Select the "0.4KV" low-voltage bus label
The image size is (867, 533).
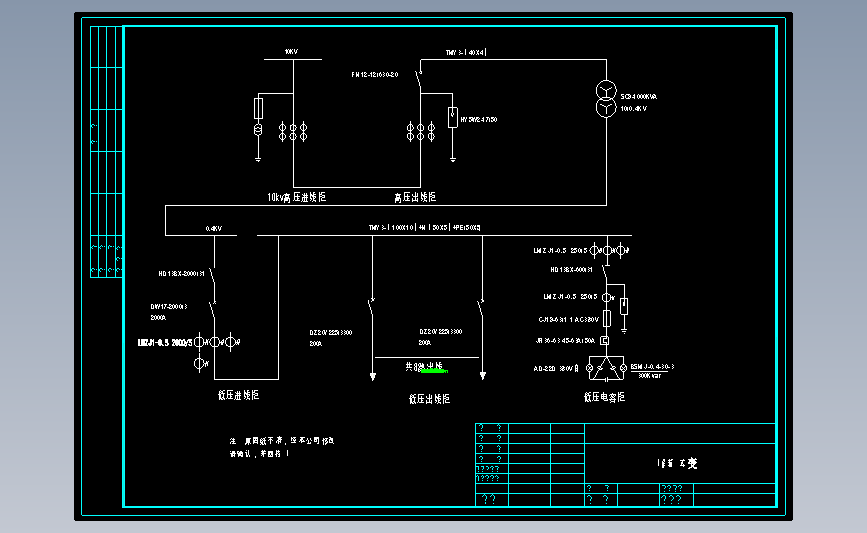point(213,228)
